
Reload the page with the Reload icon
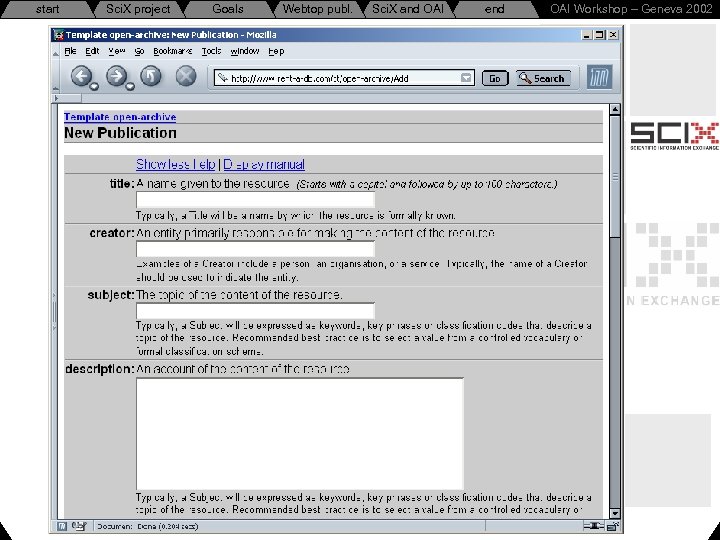[151, 76]
